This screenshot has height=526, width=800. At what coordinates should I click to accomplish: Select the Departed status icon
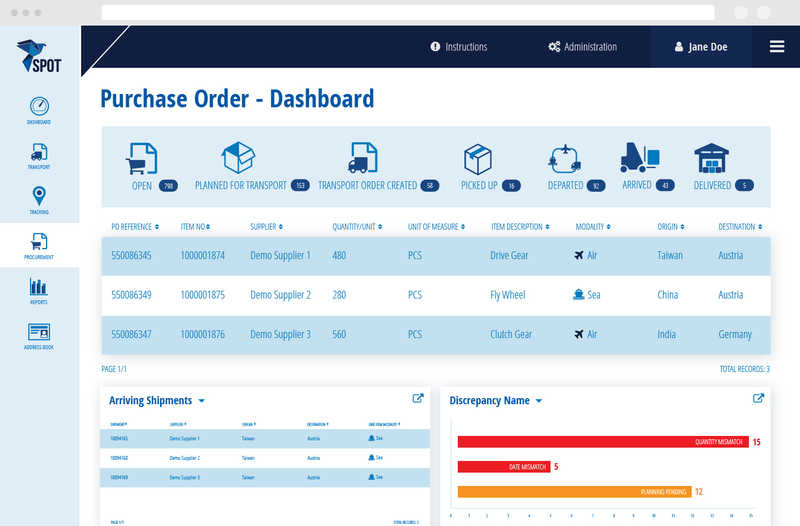pyautogui.click(x=565, y=158)
